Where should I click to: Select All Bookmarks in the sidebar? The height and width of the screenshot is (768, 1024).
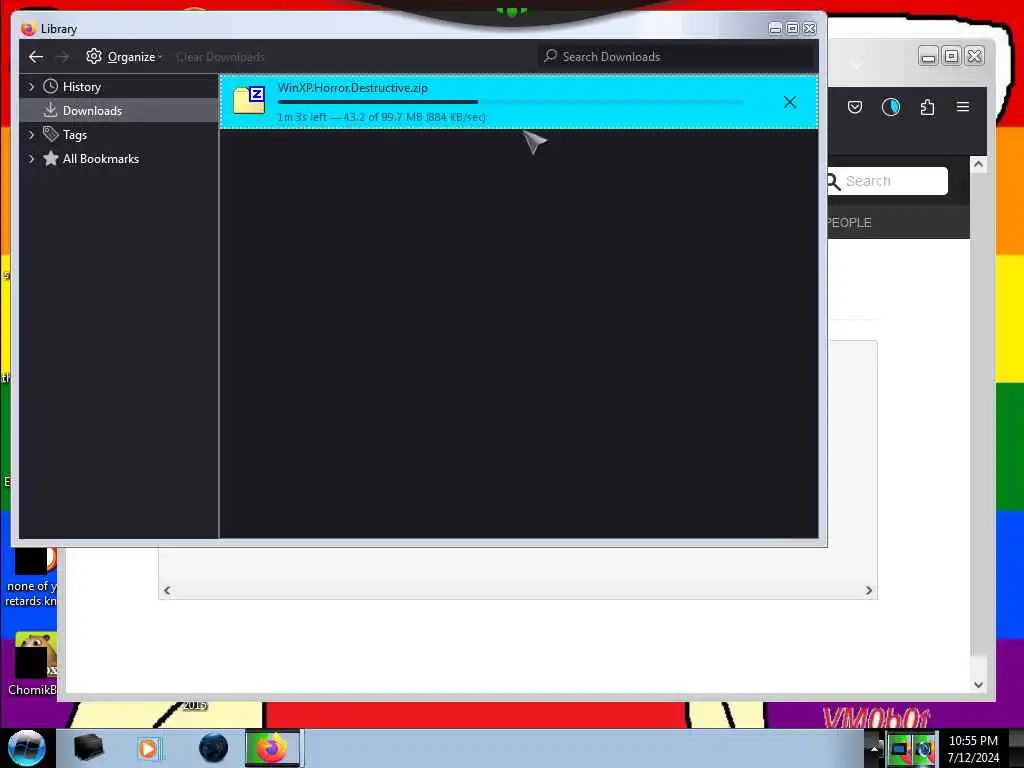point(101,159)
